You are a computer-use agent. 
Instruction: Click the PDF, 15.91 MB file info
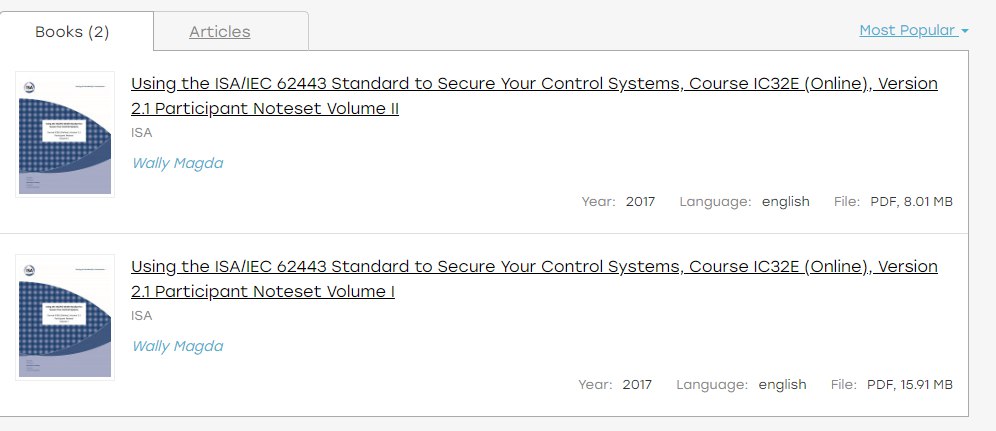point(910,385)
